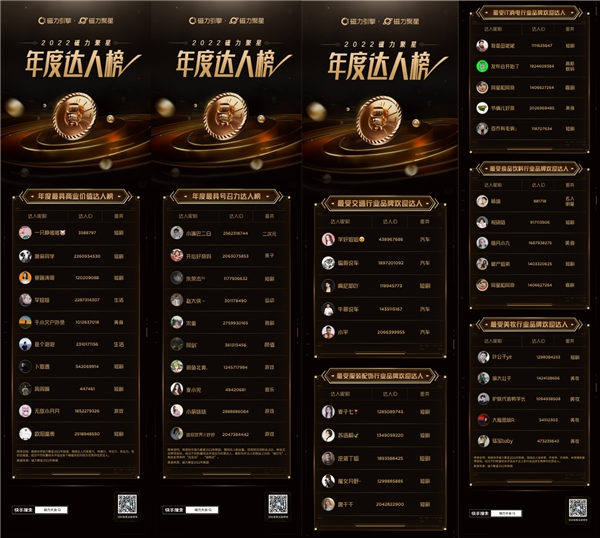600x538 pixels.
Task: Open the 年度最具商业价值达人榜 header
Action: pos(76,197)
